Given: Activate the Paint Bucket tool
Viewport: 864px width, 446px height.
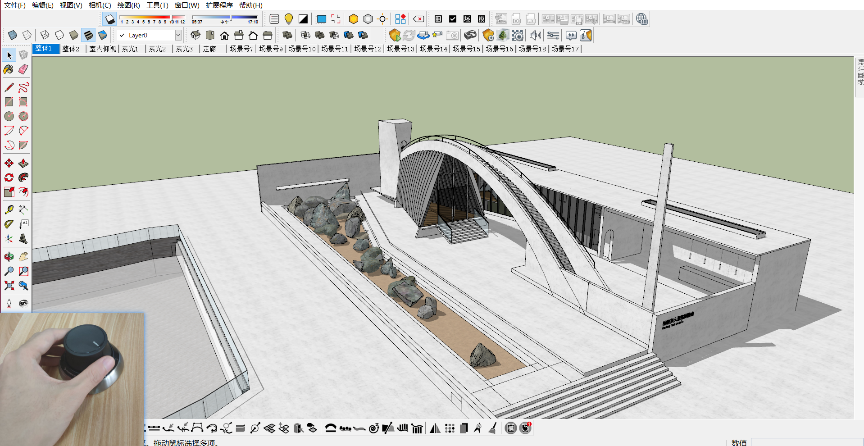Looking at the screenshot, I should pyautogui.click(x=9, y=70).
